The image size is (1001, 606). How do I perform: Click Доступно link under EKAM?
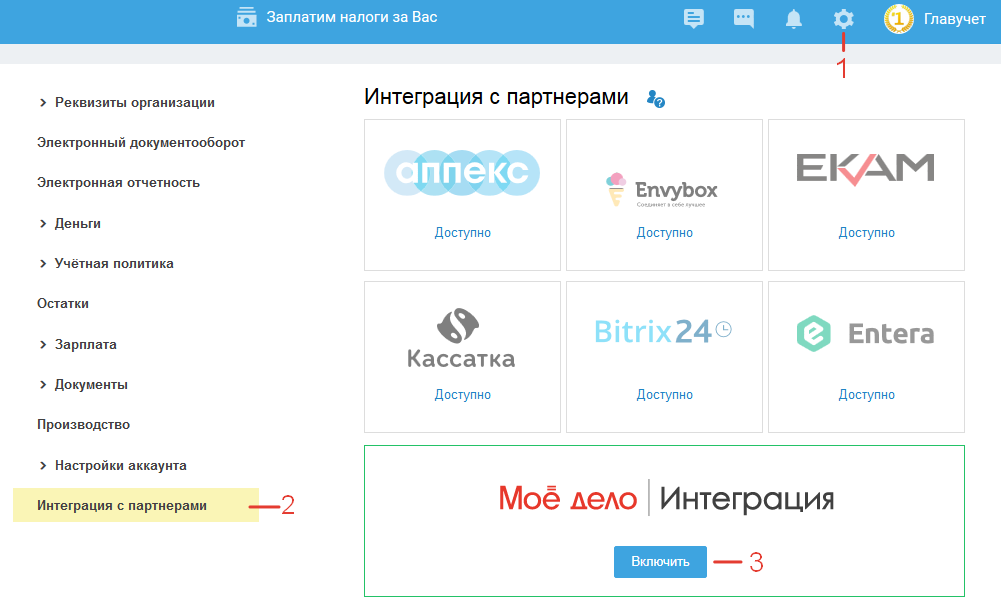(866, 232)
